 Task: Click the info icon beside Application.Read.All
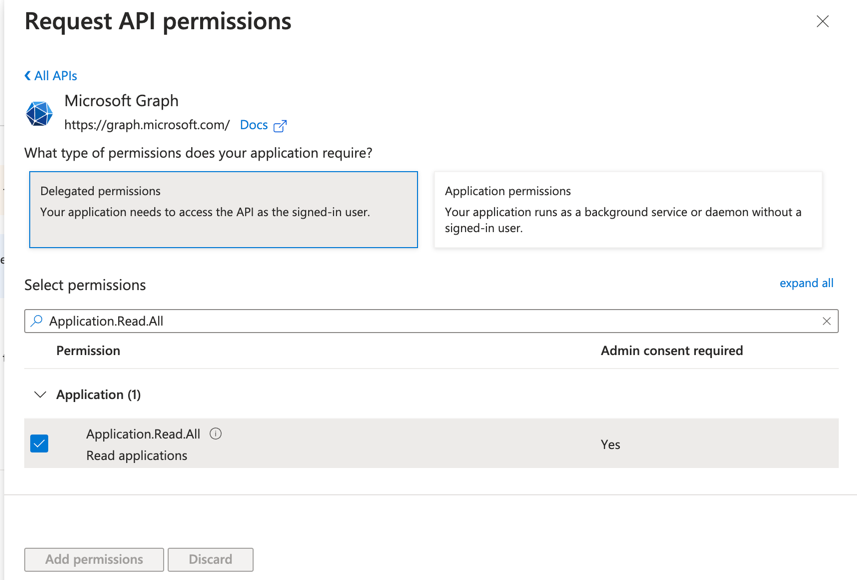click(x=216, y=434)
